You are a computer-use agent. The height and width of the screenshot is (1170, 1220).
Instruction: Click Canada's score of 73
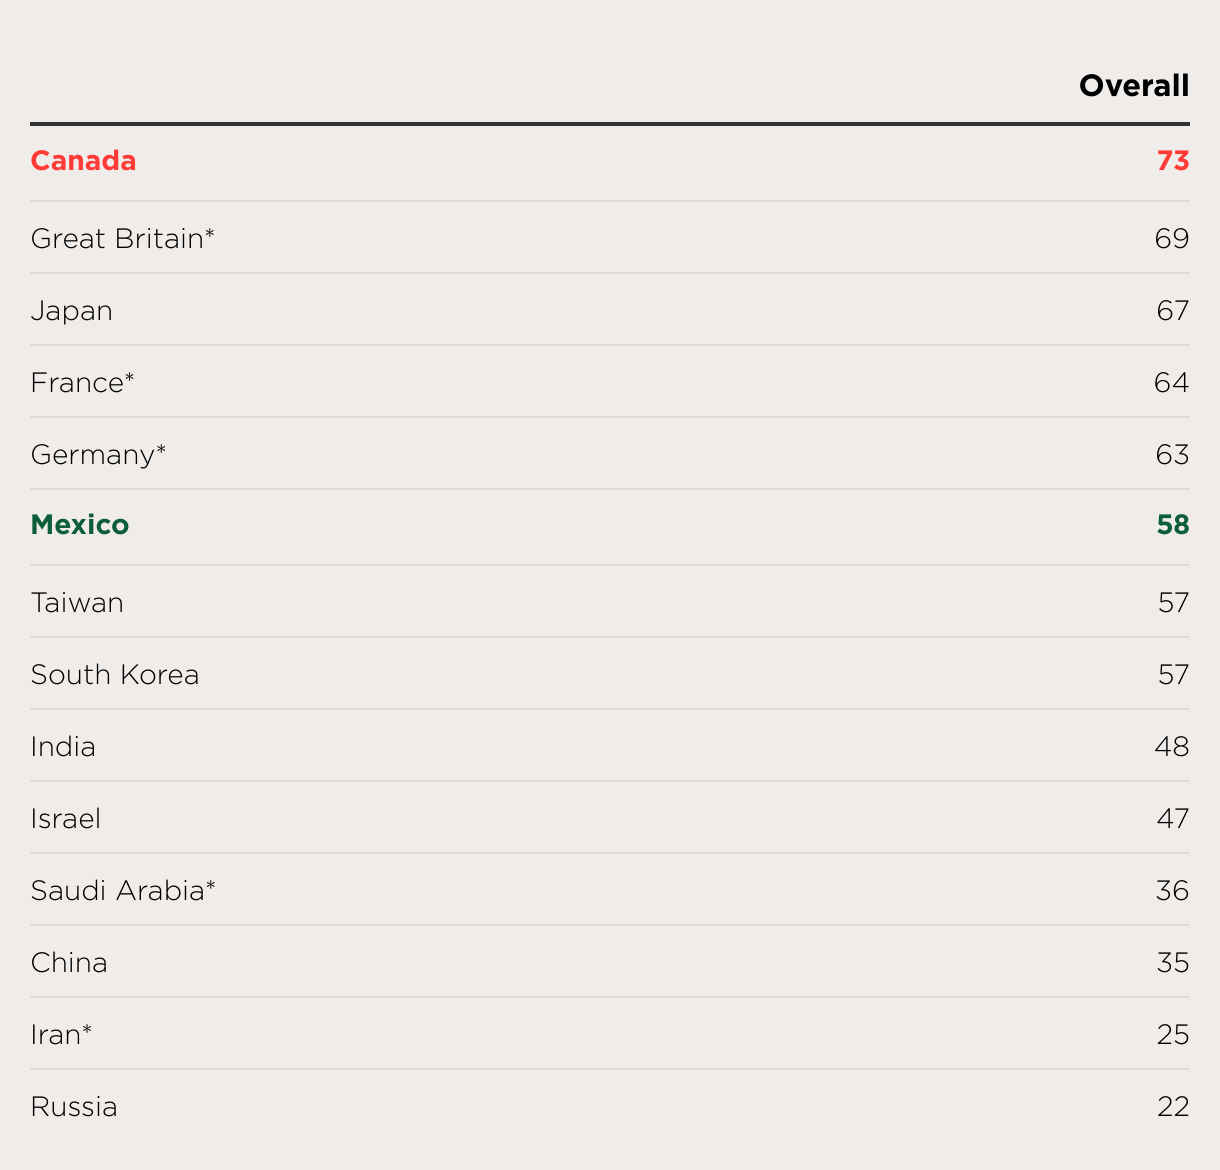1172,161
